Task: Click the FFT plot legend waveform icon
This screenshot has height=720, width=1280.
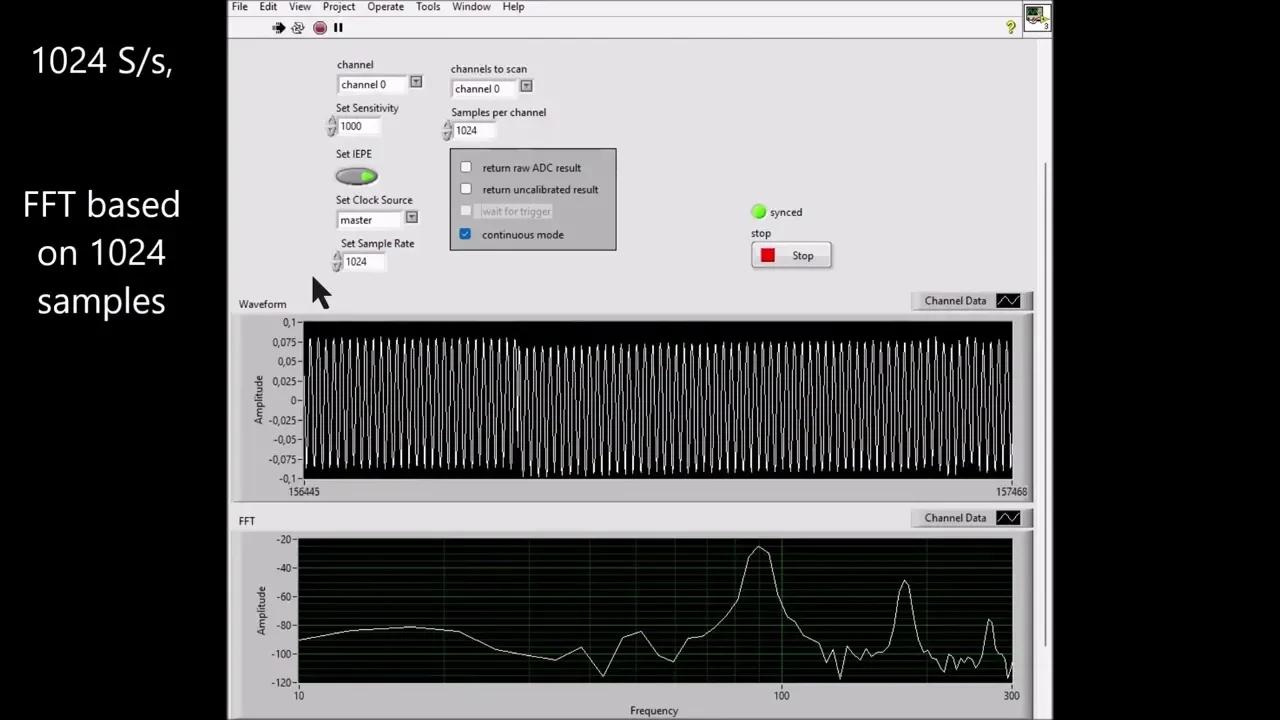Action: coord(1008,517)
